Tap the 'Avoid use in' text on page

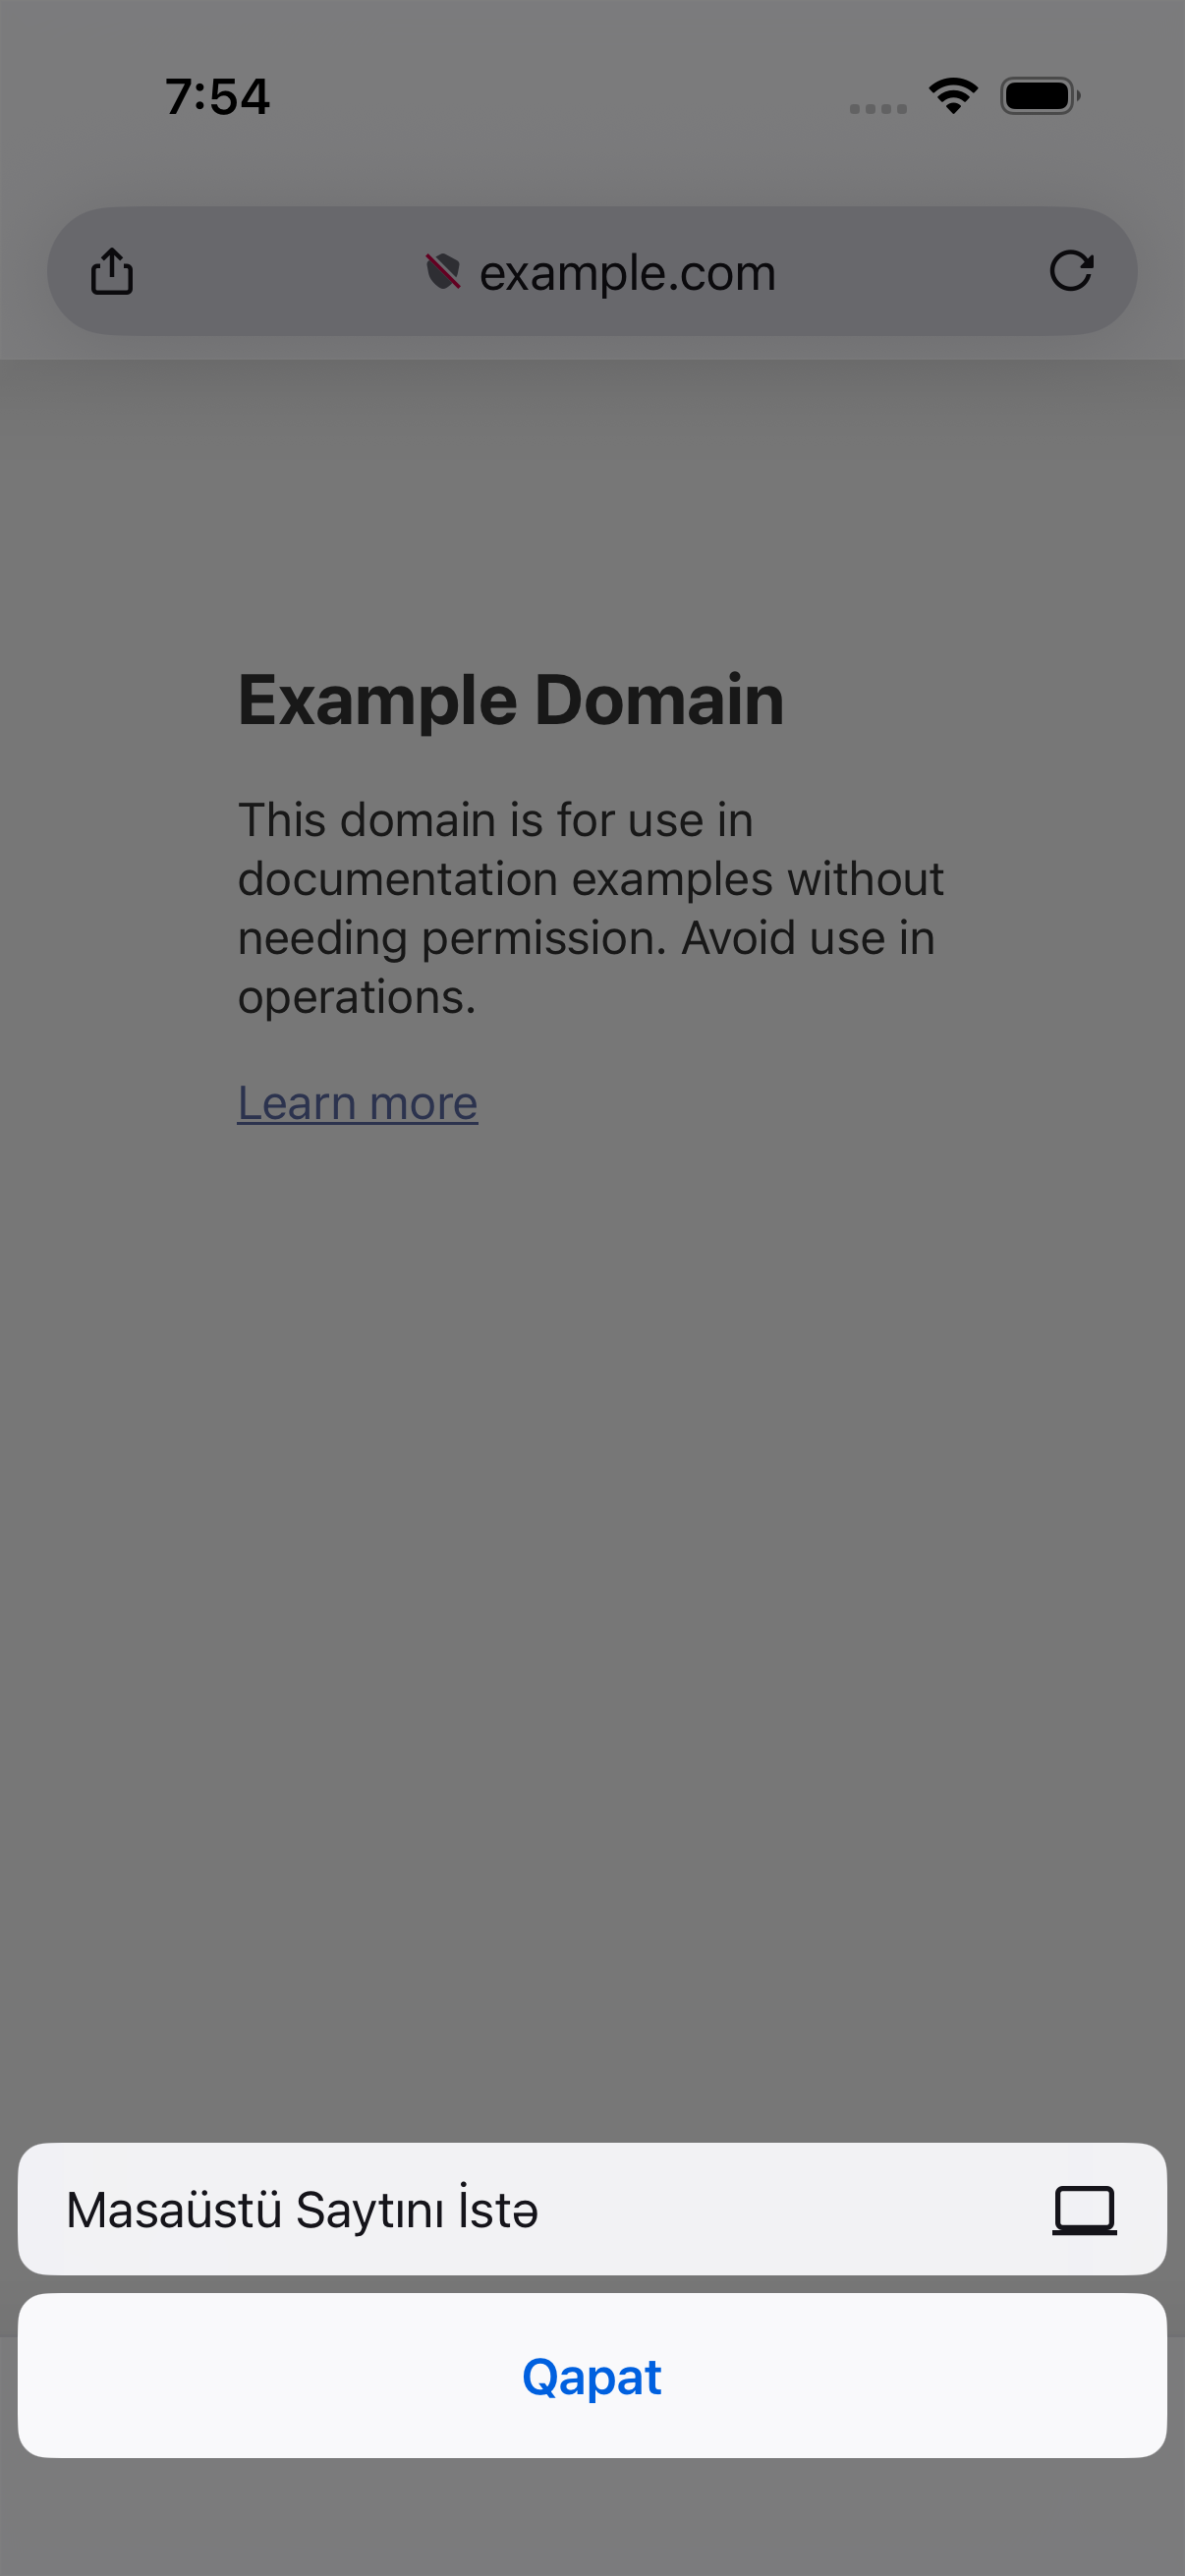[x=808, y=938]
